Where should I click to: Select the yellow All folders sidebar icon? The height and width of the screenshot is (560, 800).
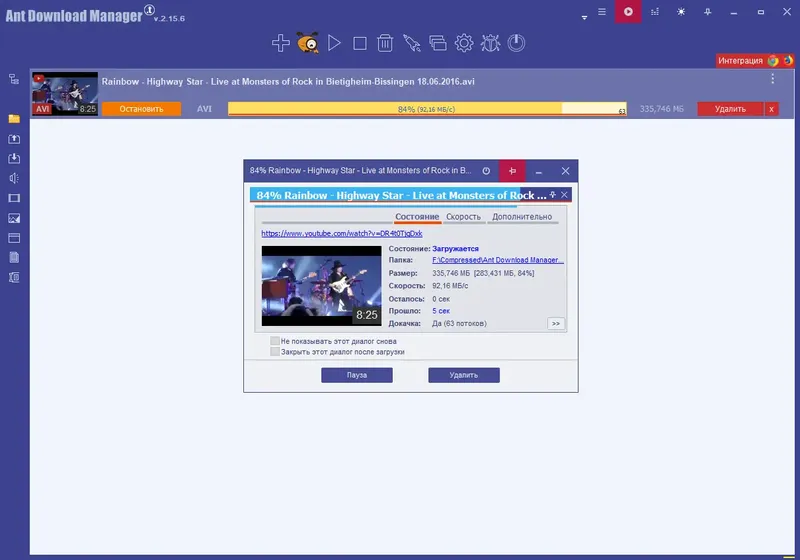pos(14,119)
